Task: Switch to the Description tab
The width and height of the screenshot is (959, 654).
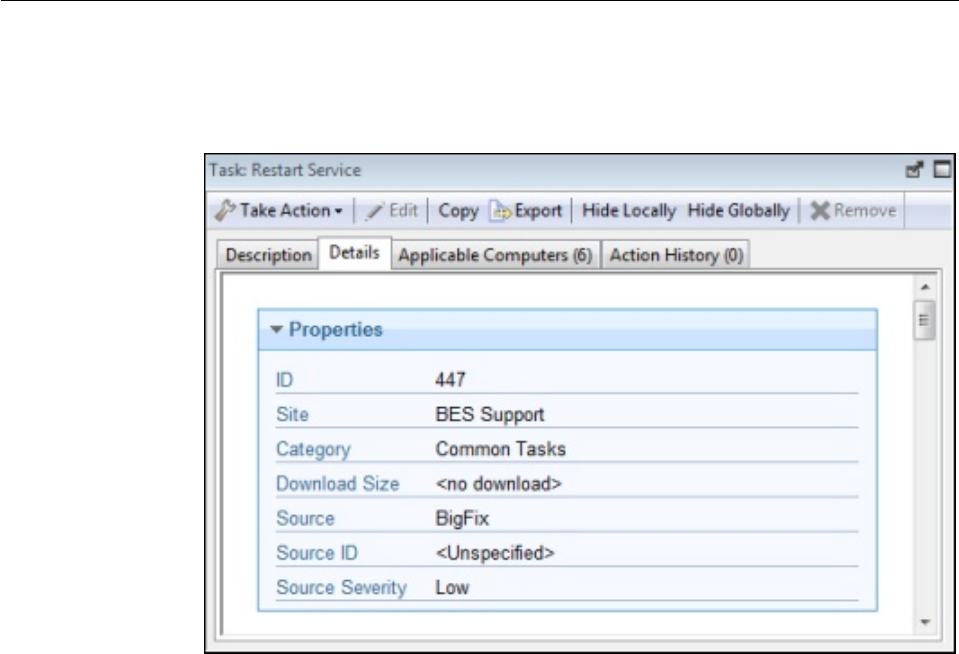Action: (x=268, y=255)
